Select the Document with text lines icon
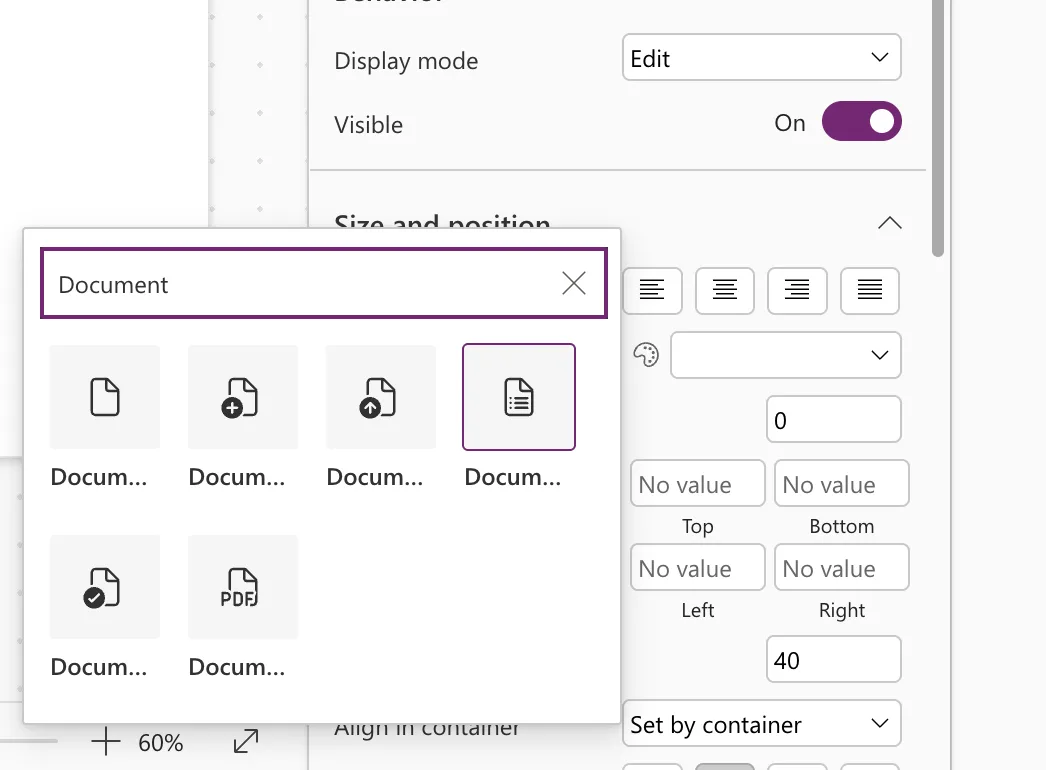The image size is (1046, 770). [519, 397]
